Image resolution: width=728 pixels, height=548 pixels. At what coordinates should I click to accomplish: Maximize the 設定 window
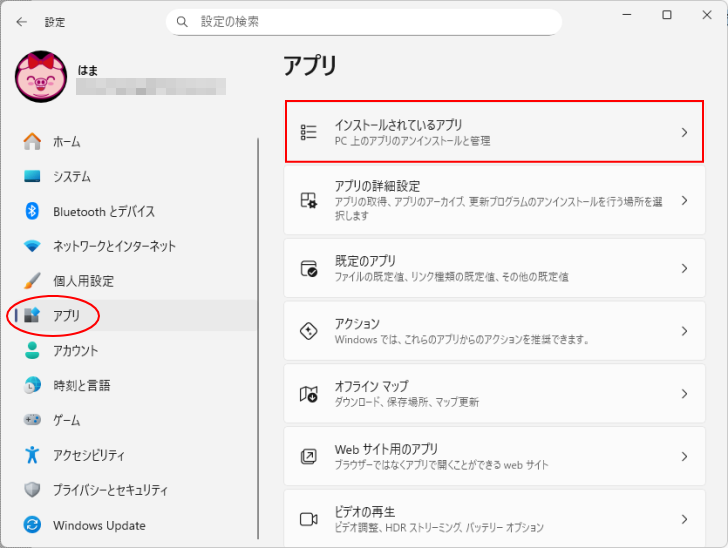pos(667,15)
